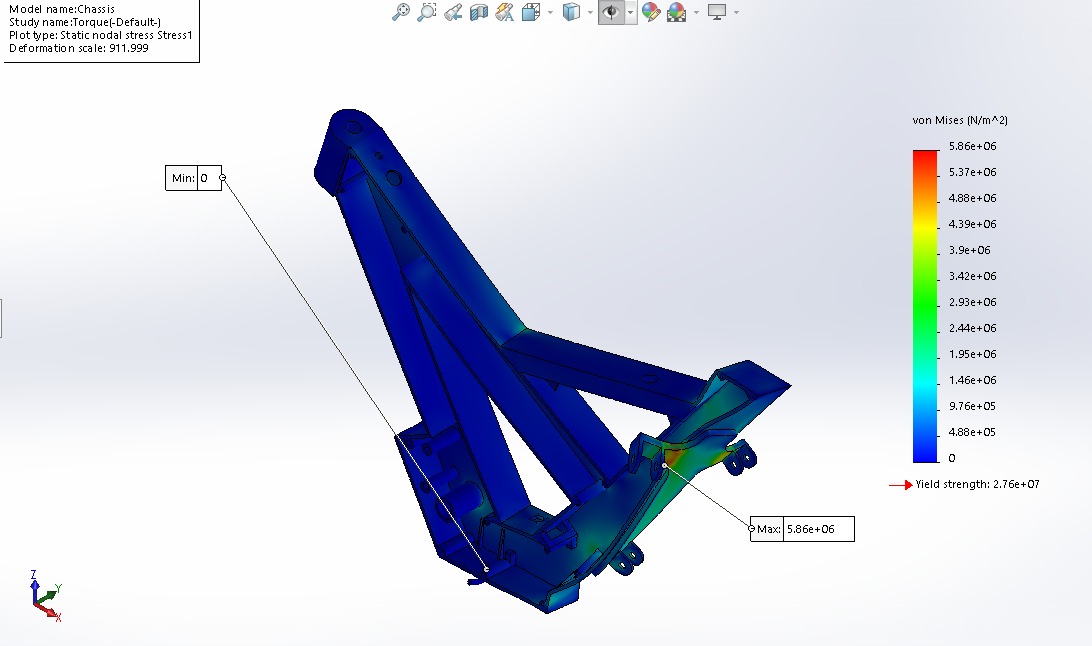Open the Apply Scene dropdown arrow

click(696, 13)
